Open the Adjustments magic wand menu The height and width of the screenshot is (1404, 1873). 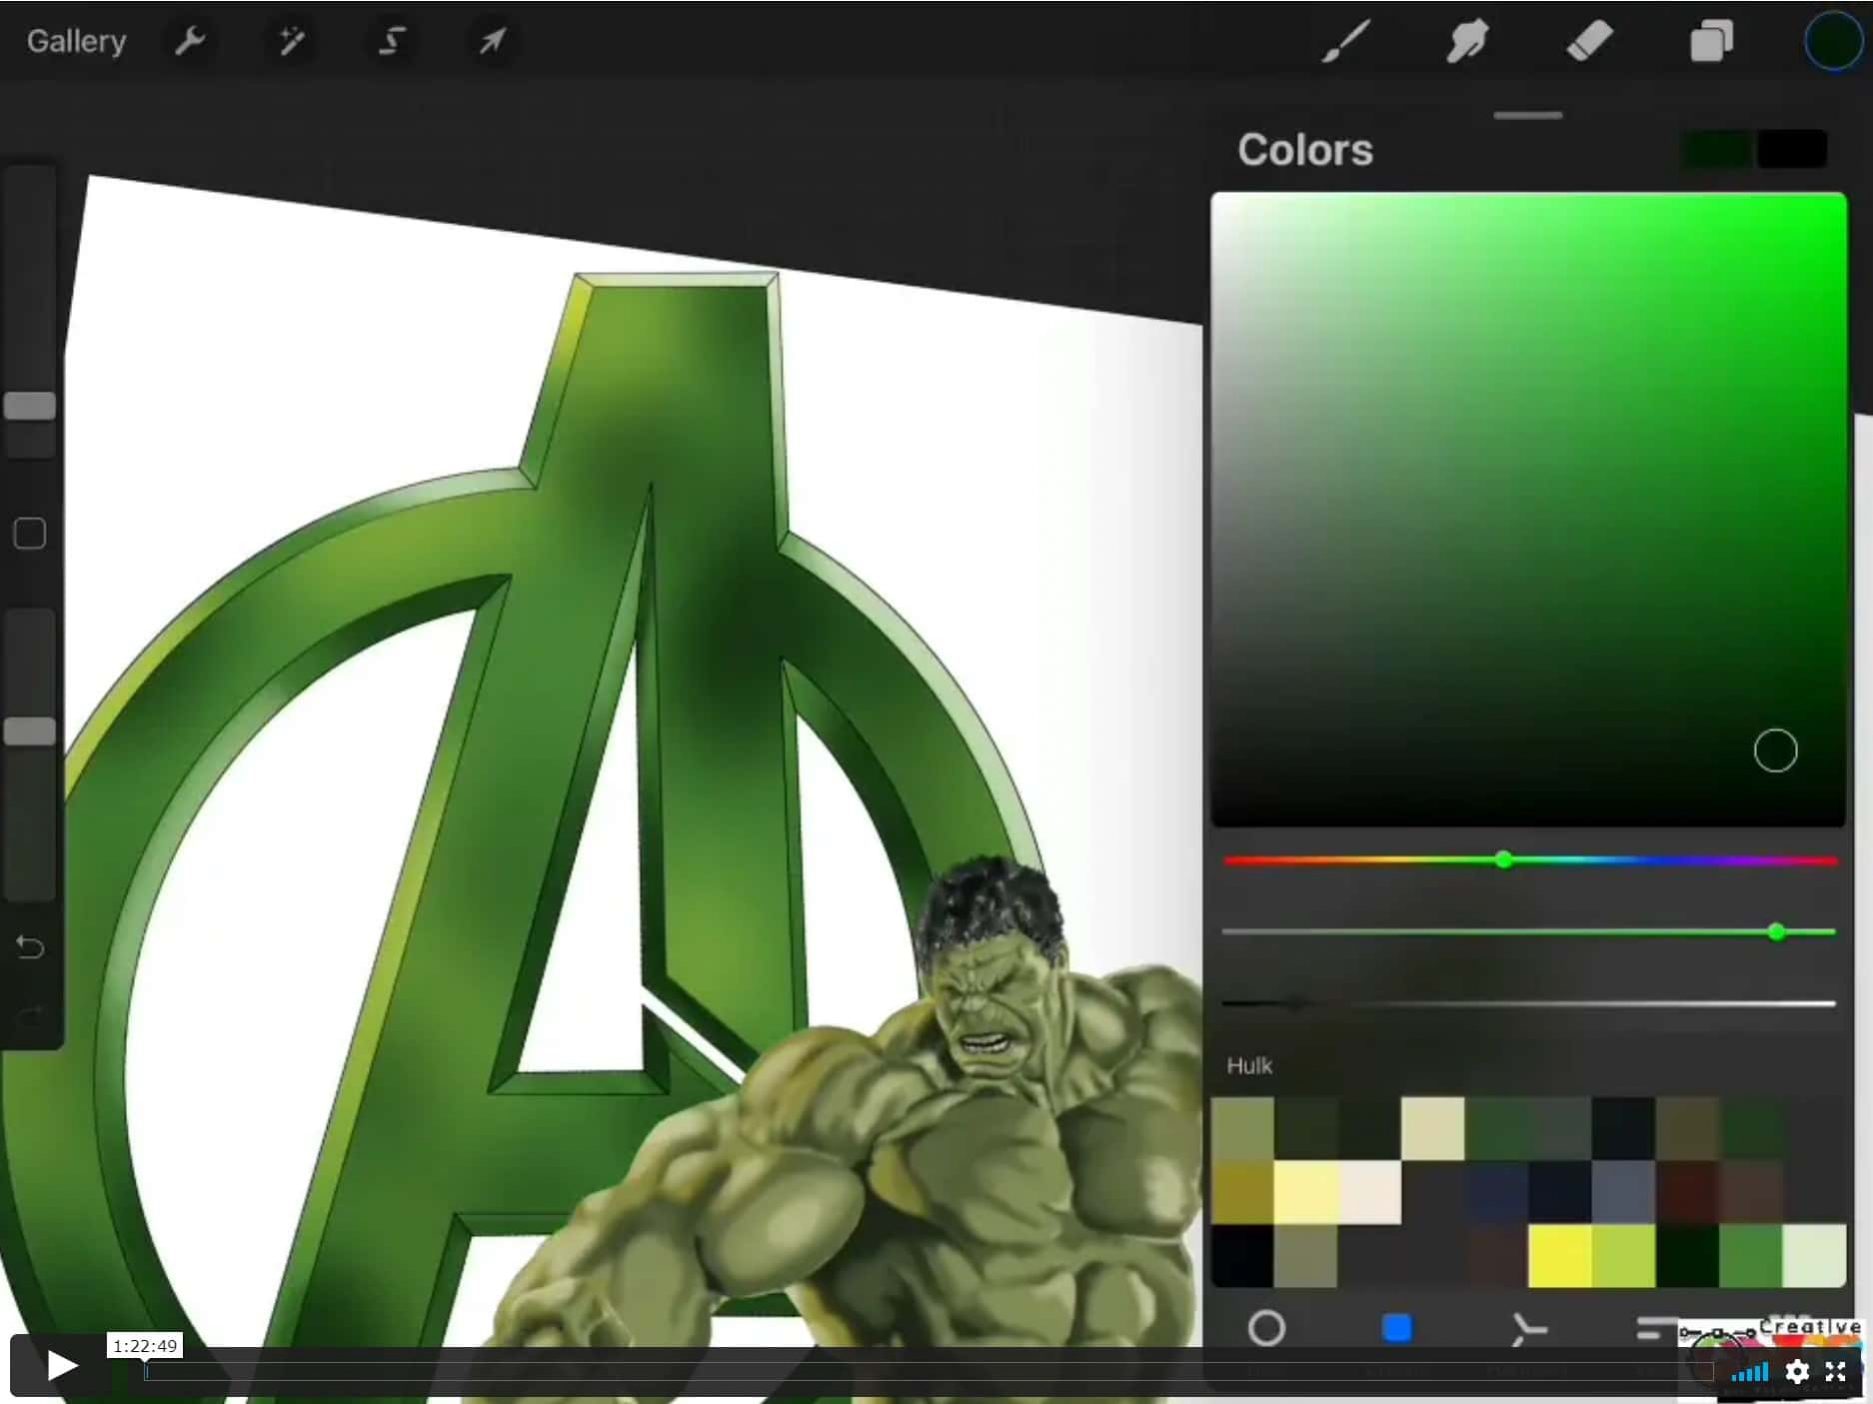tap(290, 42)
